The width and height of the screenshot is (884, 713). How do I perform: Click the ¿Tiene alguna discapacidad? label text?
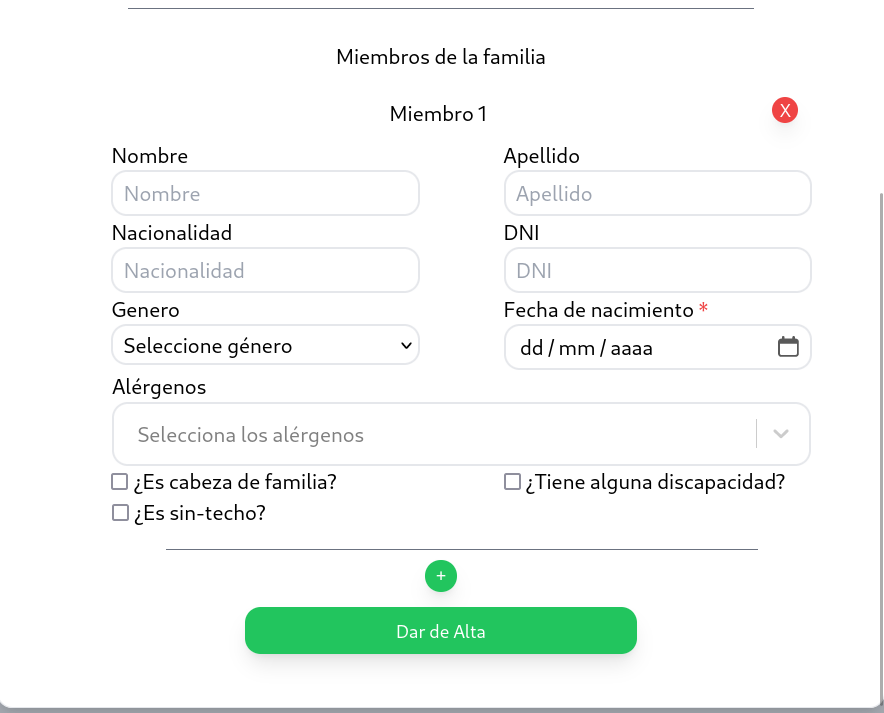click(x=655, y=482)
